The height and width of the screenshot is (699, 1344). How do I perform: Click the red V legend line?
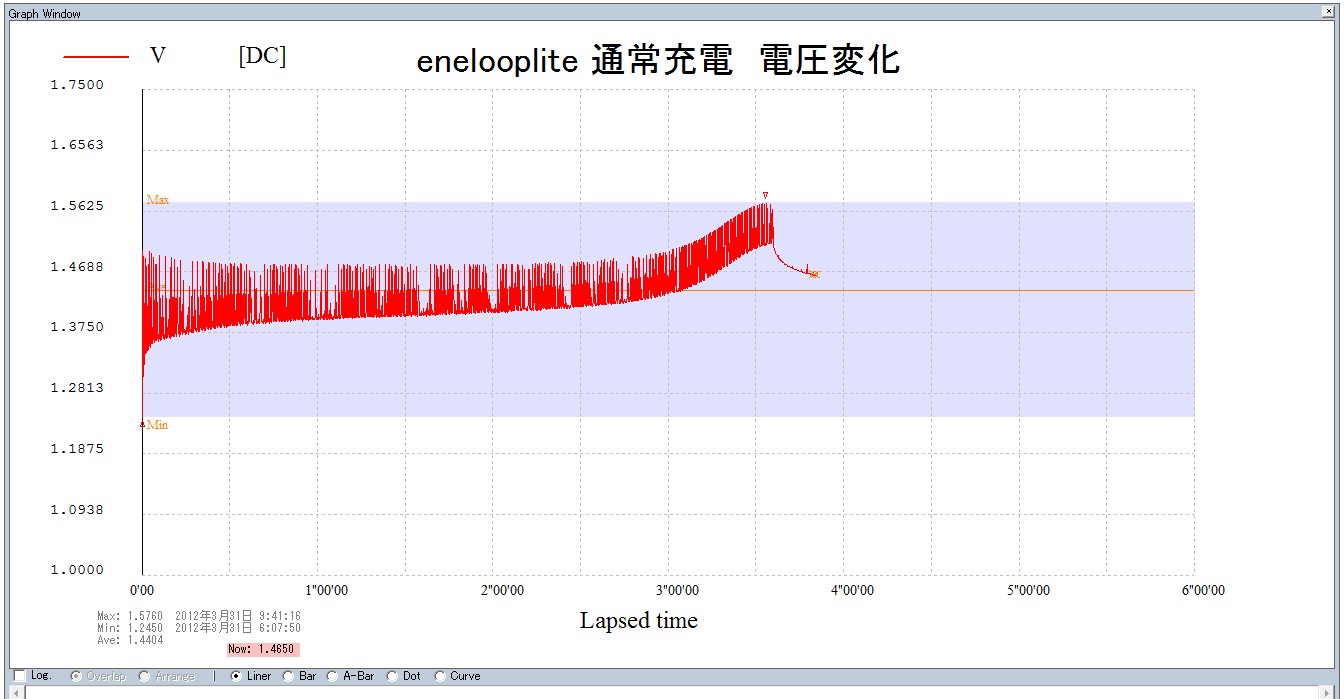pyautogui.click(x=96, y=58)
